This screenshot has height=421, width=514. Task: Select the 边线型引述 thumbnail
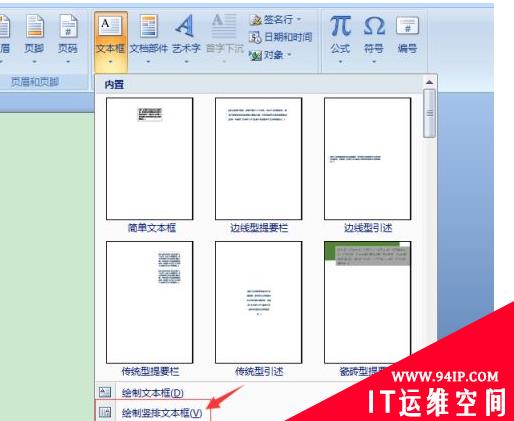368,159
